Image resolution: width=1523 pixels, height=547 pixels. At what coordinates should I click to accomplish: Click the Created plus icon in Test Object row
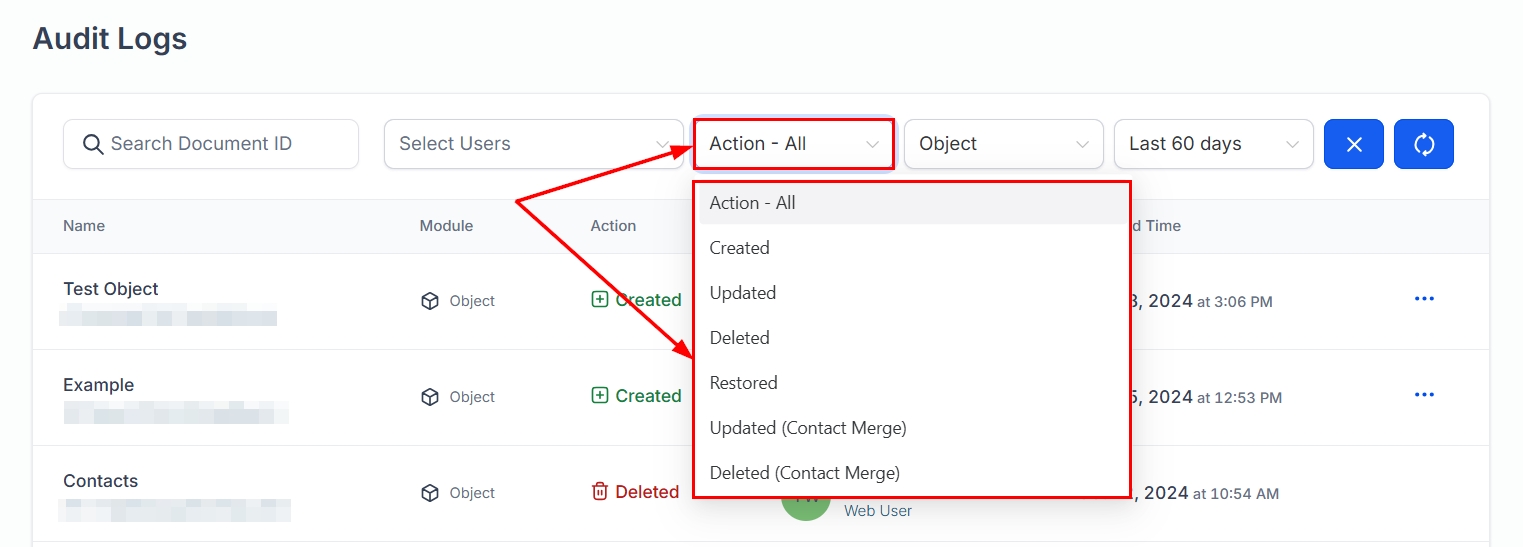pyautogui.click(x=600, y=299)
